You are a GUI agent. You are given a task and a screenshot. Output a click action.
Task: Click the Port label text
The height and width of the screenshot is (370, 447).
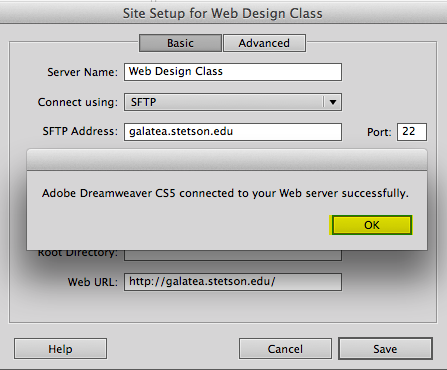tap(379, 132)
